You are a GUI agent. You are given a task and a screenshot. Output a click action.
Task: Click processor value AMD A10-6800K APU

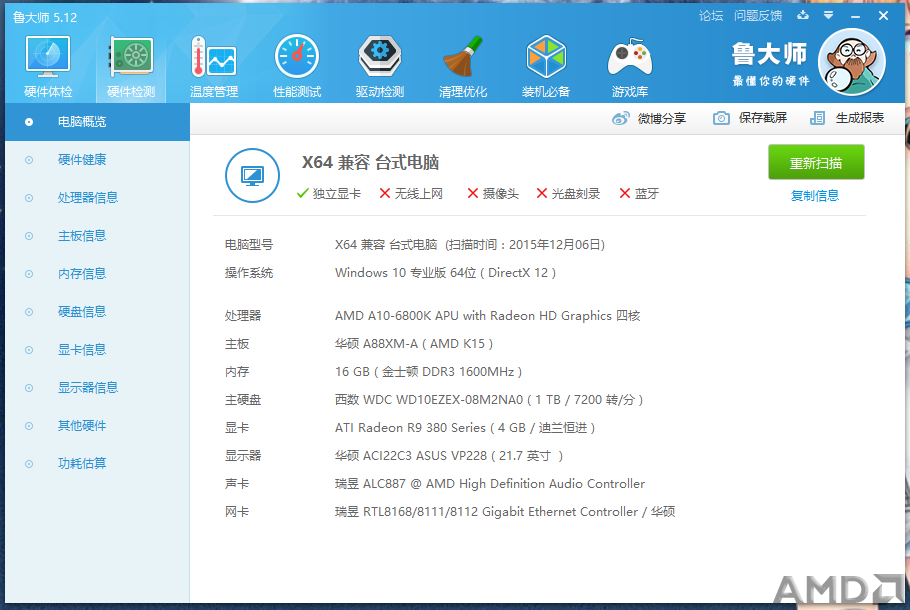(x=488, y=316)
